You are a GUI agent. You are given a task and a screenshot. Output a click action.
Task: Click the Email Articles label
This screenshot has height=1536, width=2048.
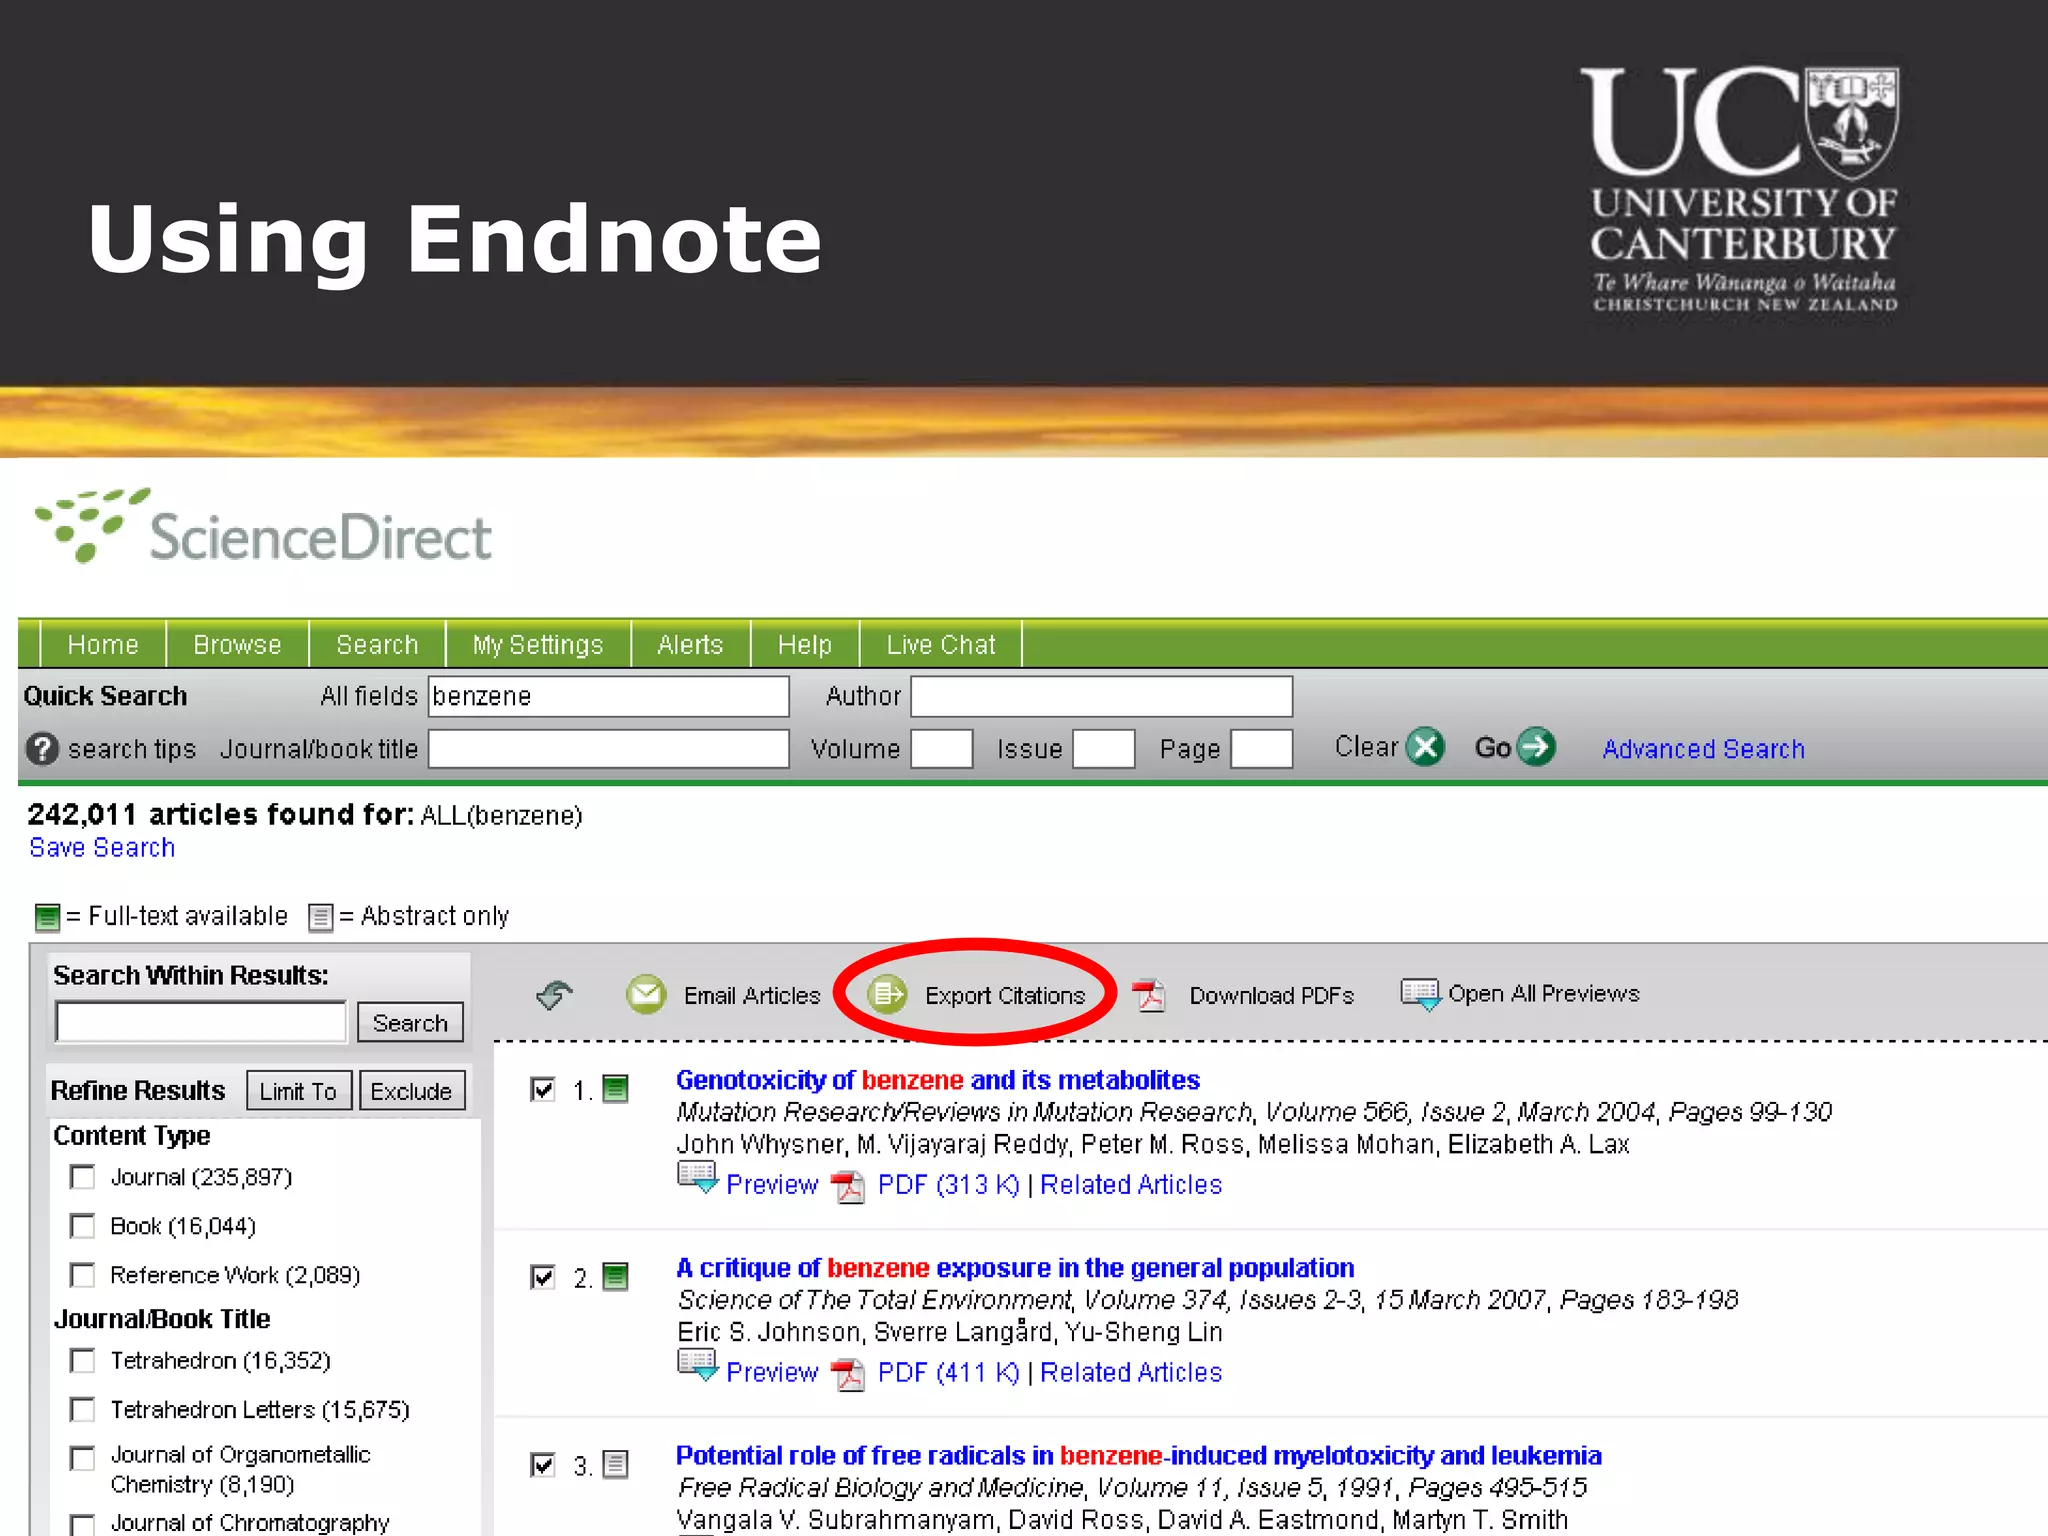pos(752,996)
